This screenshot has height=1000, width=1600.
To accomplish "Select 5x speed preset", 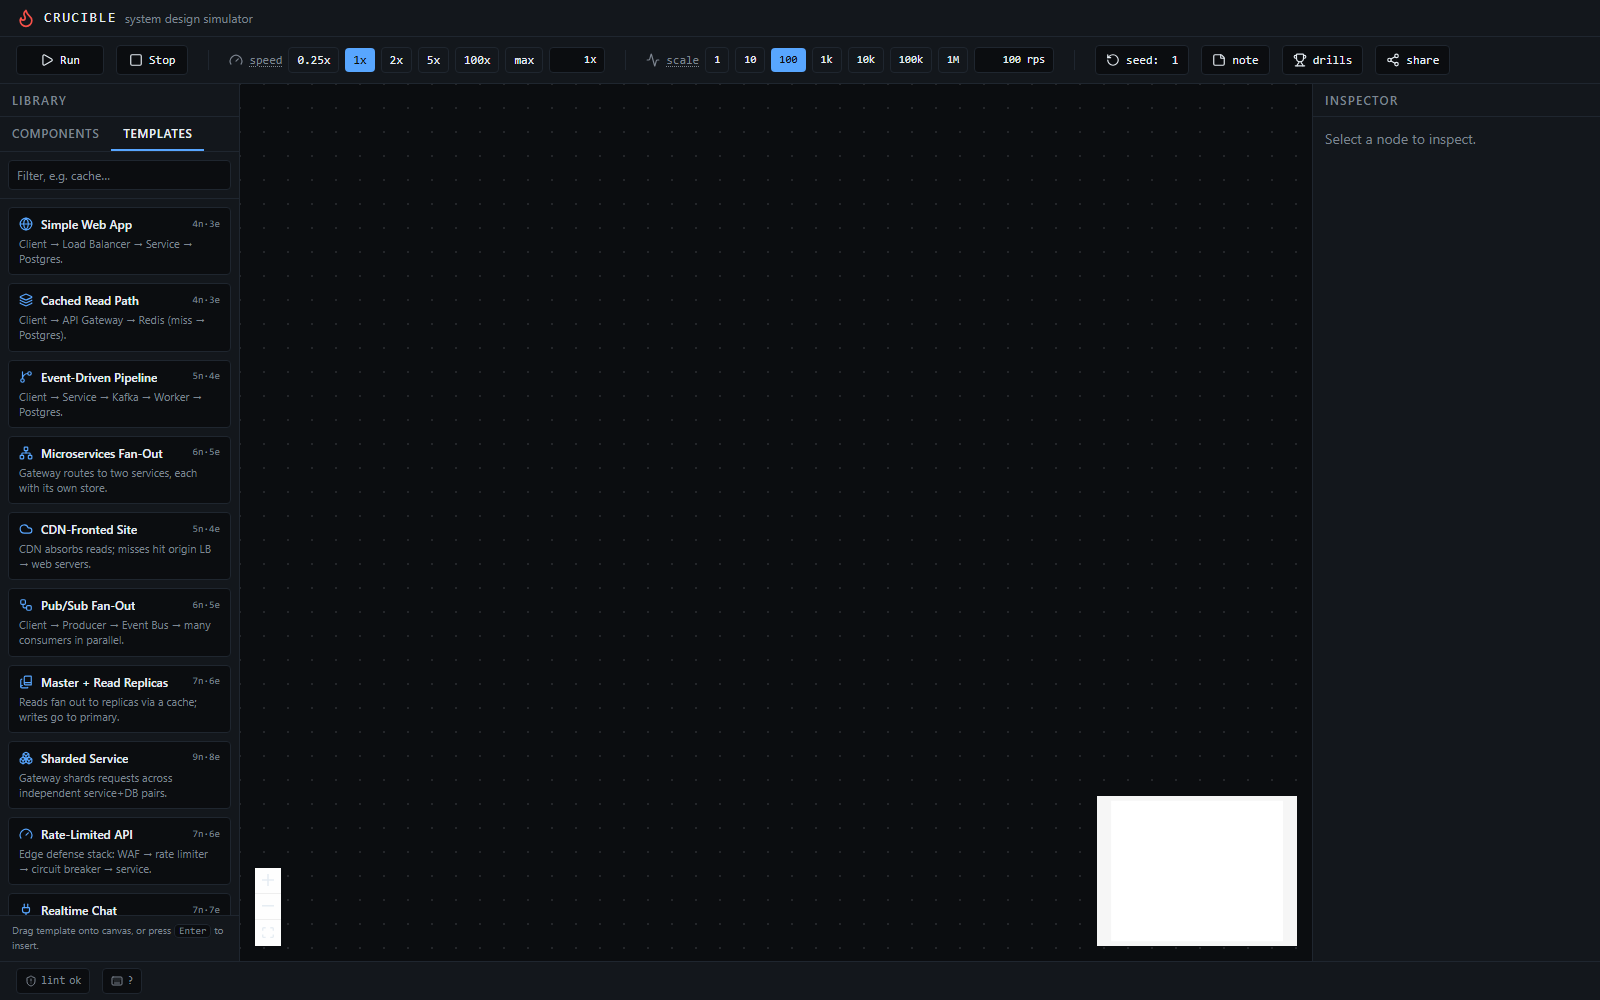I will 433,60.
